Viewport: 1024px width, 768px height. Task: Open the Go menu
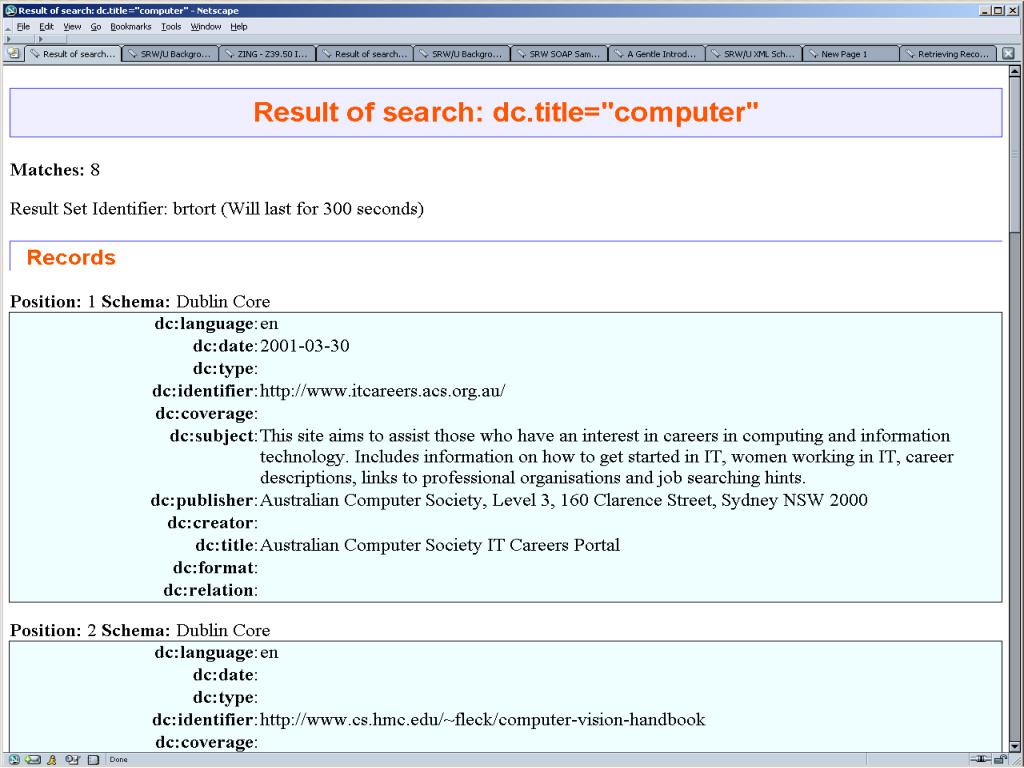click(96, 27)
